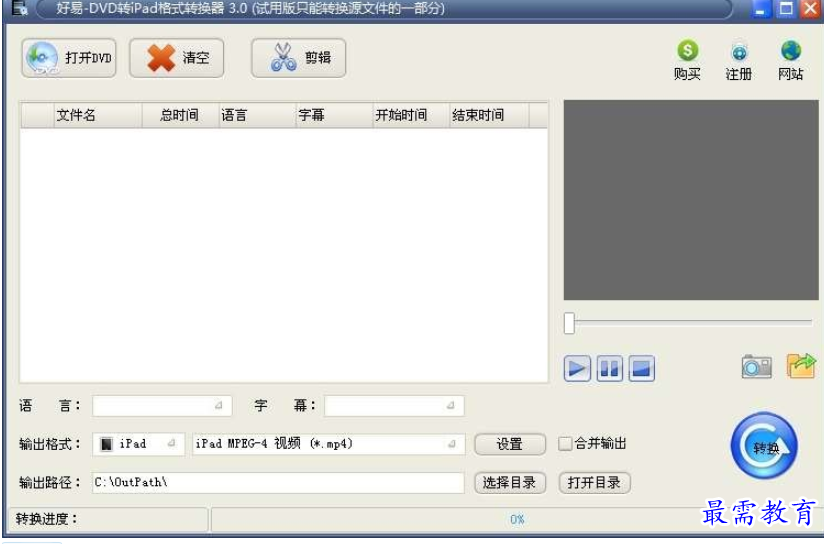Clear the file list with 清空
Viewport: 824px width, 544px height.
[x=177, y=58]
